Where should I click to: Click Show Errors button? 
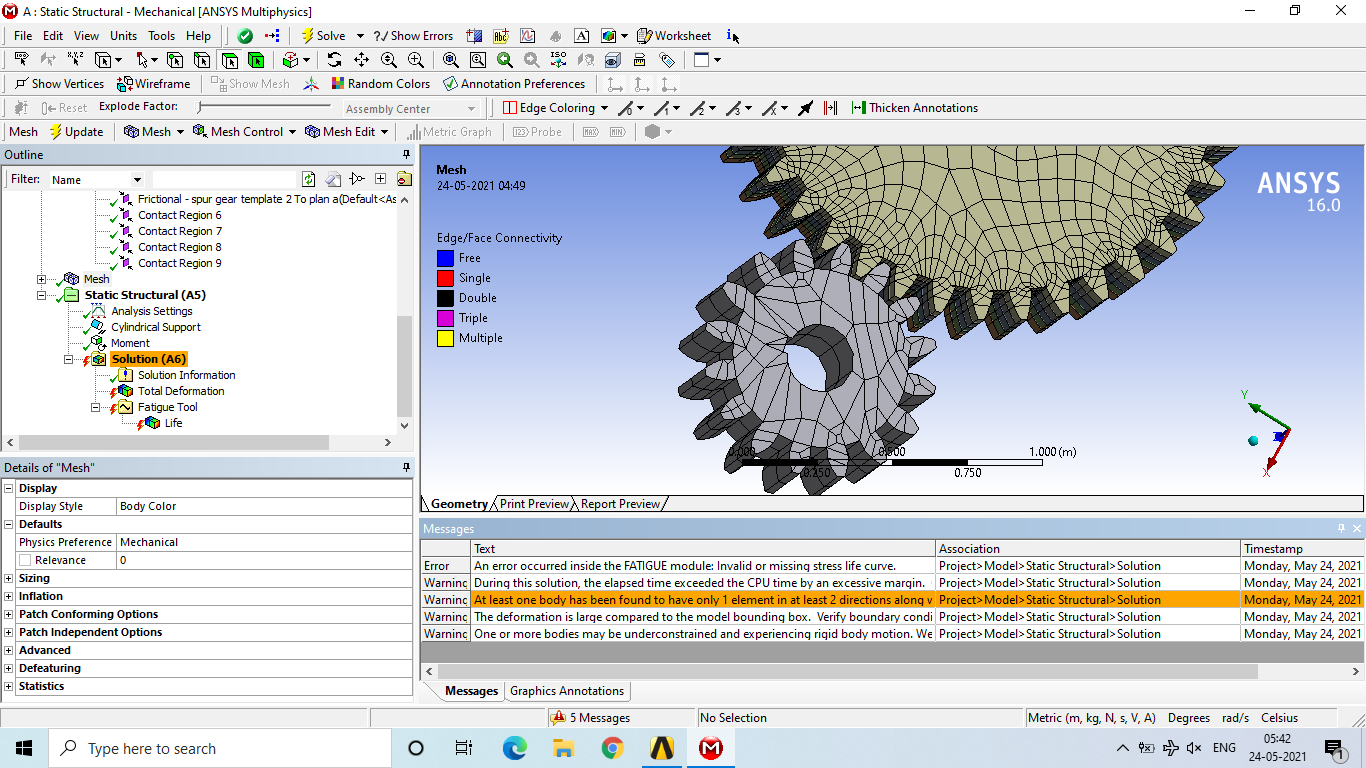coord(413,36)
